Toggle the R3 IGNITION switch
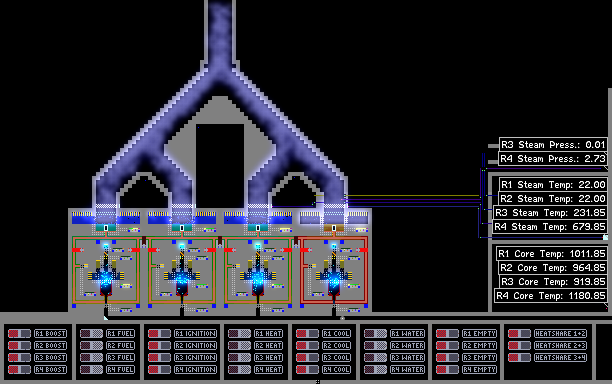The image size is (612, 384). pyautogui.click(x=159, y=357)
